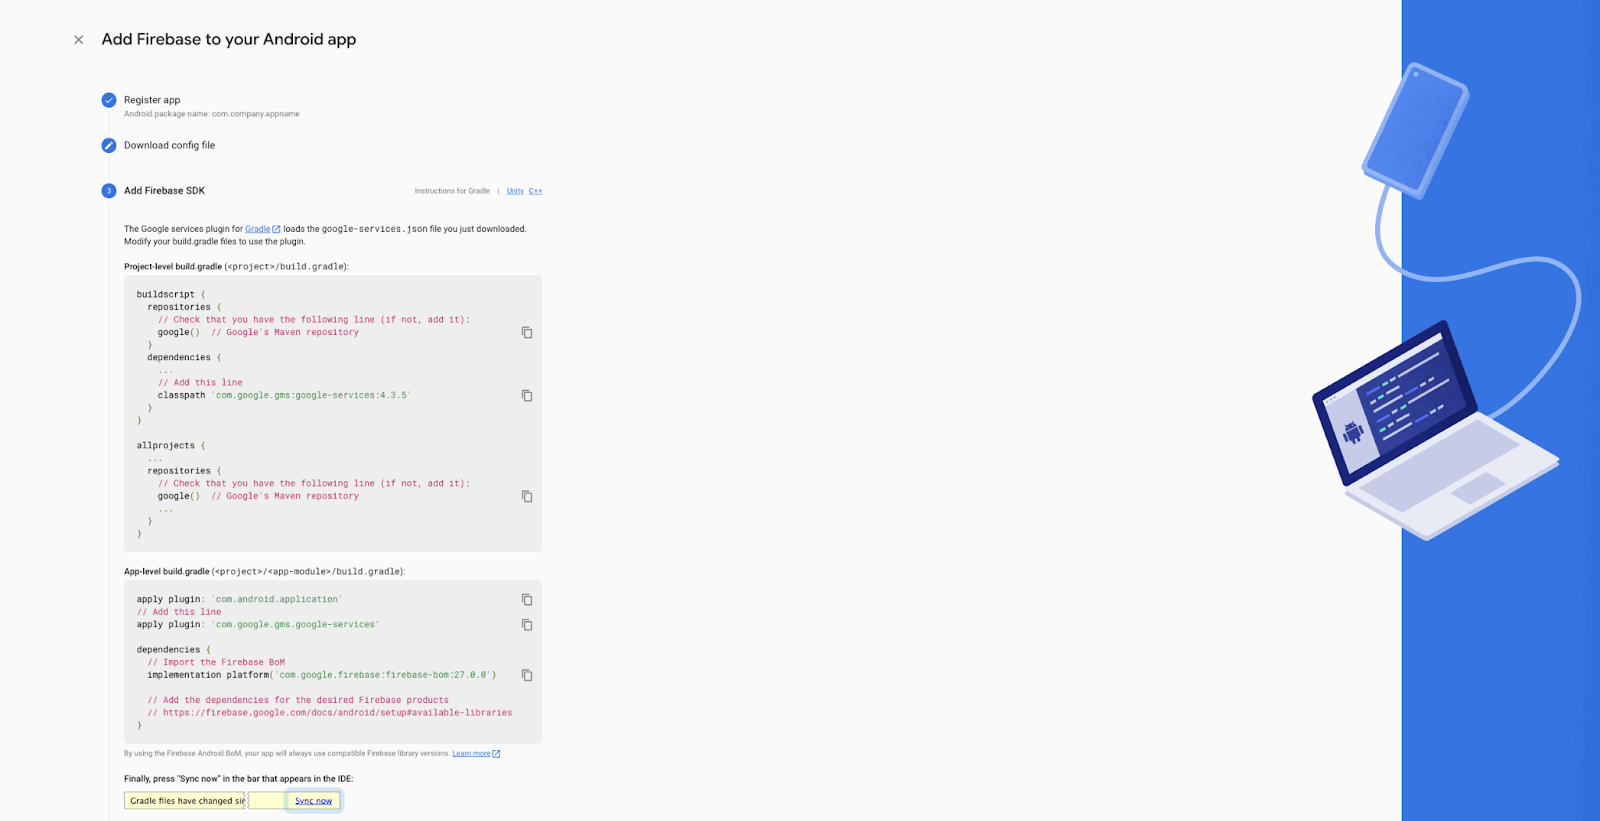Copy the com.android.application apply plugin line

[x=527, y=600]
